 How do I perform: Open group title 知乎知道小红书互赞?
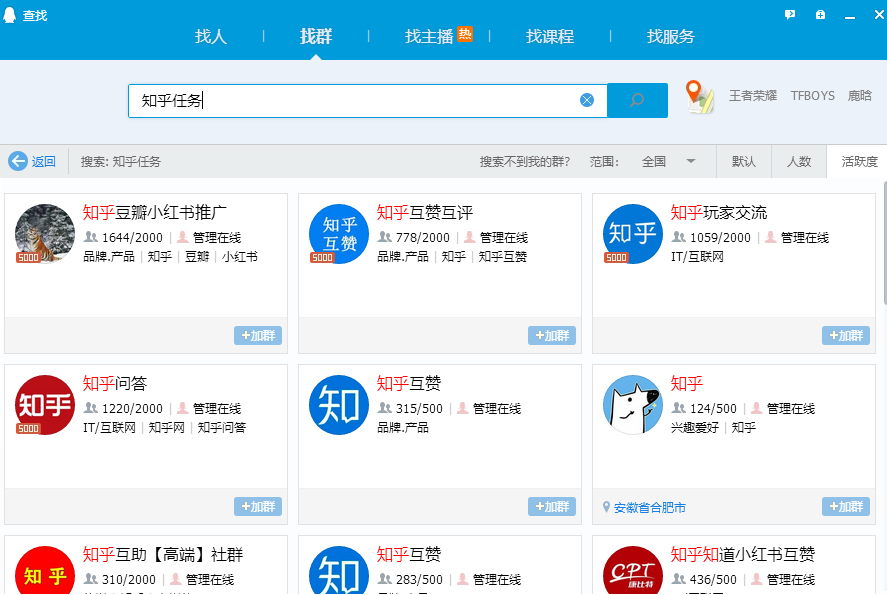743,554
